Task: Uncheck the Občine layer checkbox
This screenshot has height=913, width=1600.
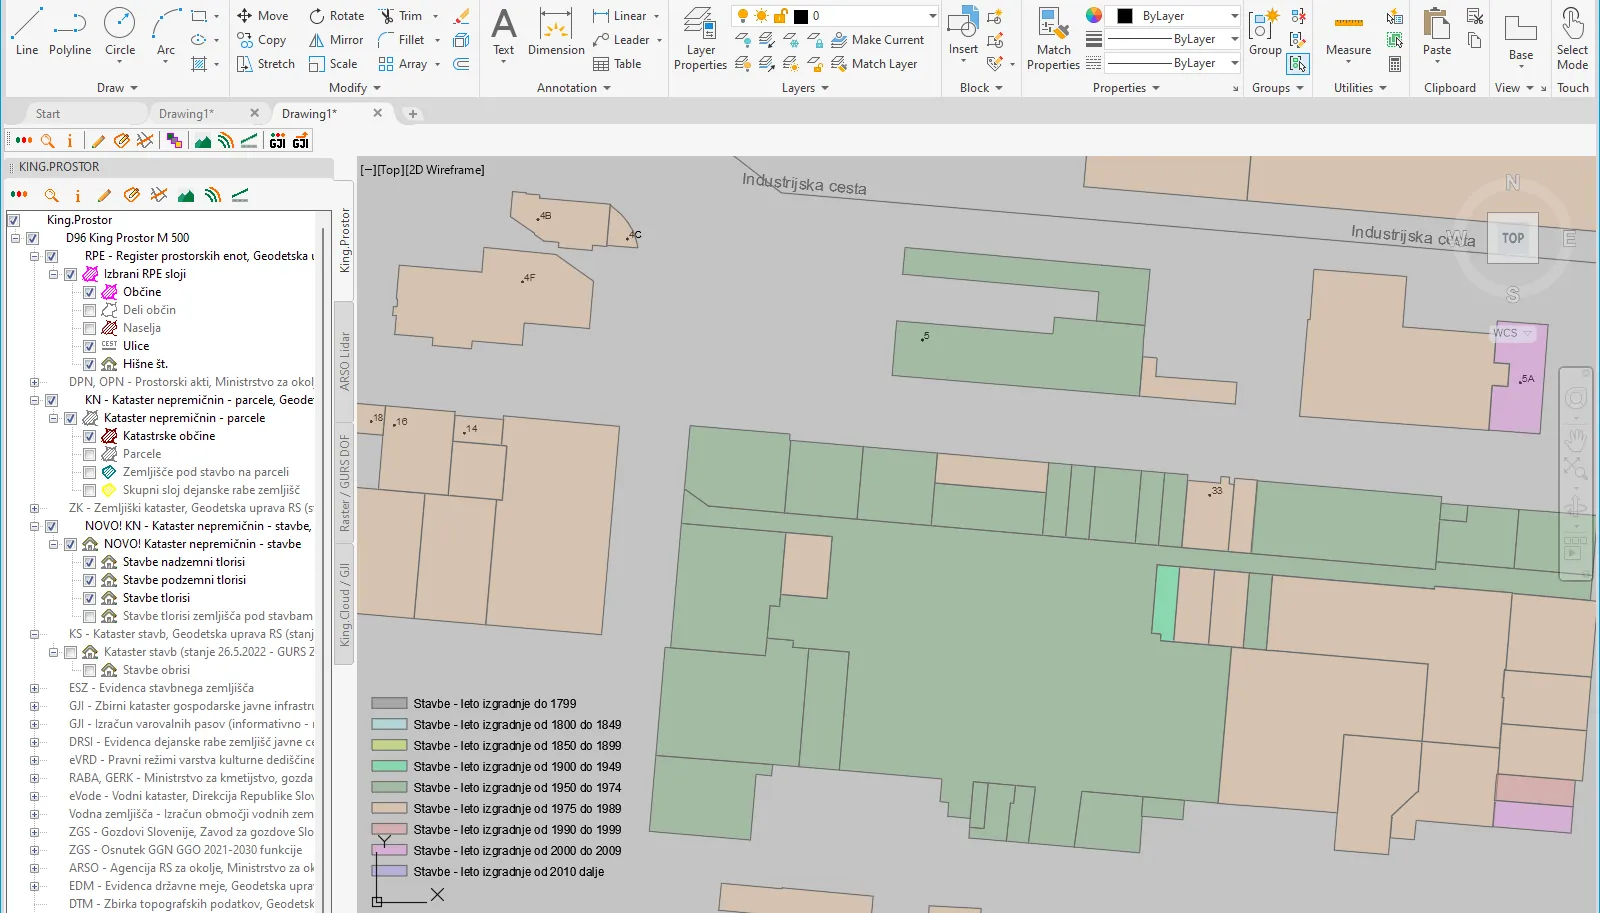Action: [x=89, y=292]
